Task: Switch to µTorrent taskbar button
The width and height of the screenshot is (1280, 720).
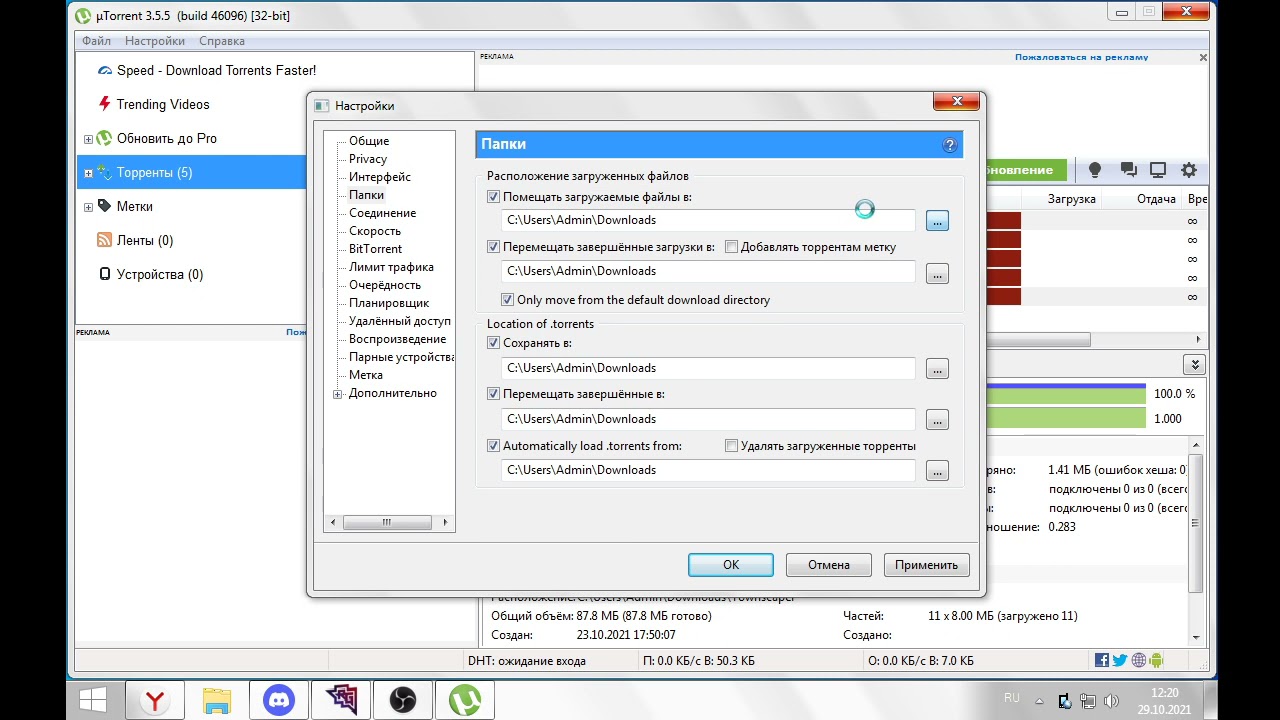Action: click(x=465, y=700)
